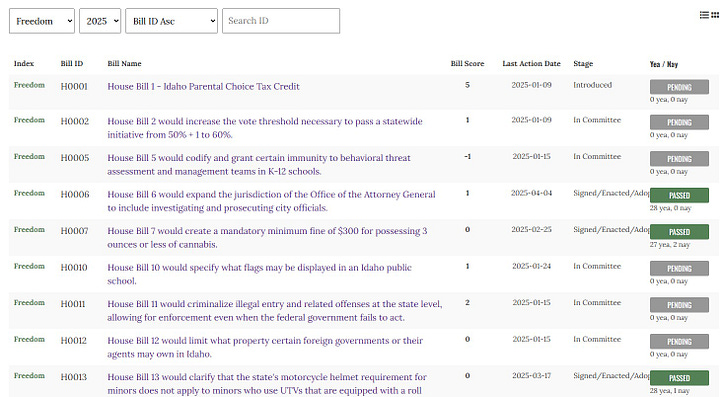Click the 2025-03-17 date for H0013
Image resolution: width=720 pixels, height=397 pixels.
coord(531,375)
